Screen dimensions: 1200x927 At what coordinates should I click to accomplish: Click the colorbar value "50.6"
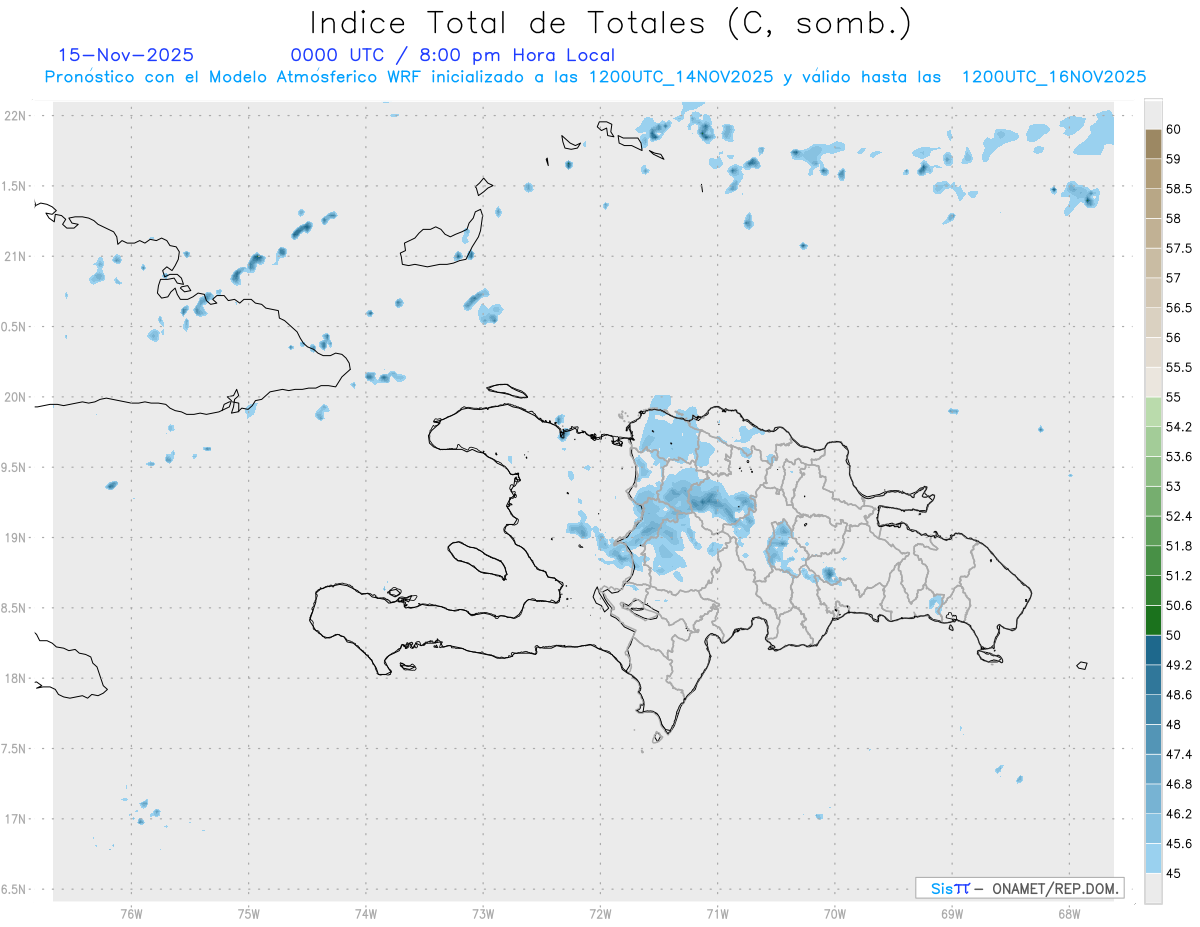1179,605
